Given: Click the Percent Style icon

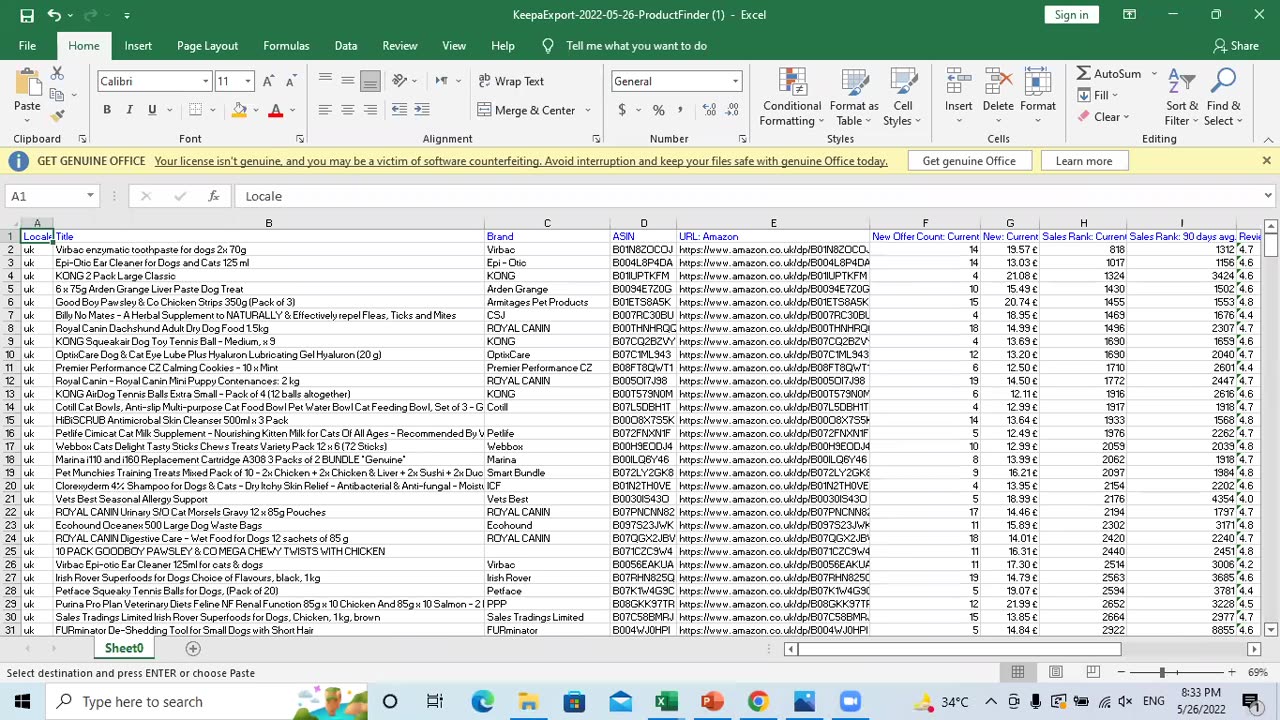Looking at the screenshot, I should pos(658,110).
